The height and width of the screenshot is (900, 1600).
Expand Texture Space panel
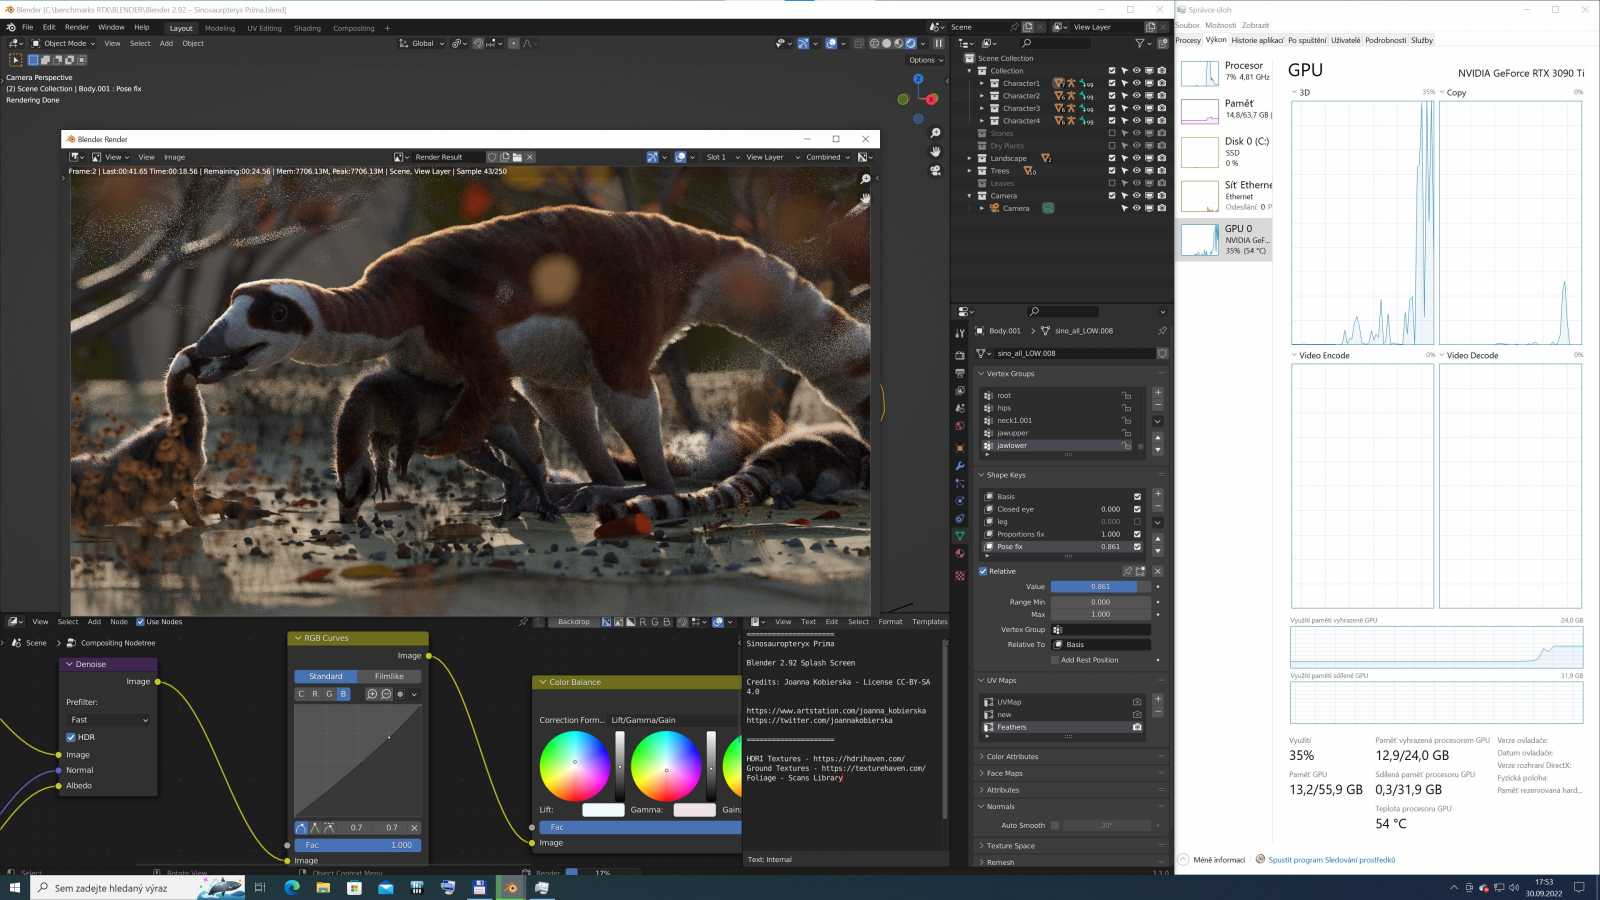pos(1010,846)
